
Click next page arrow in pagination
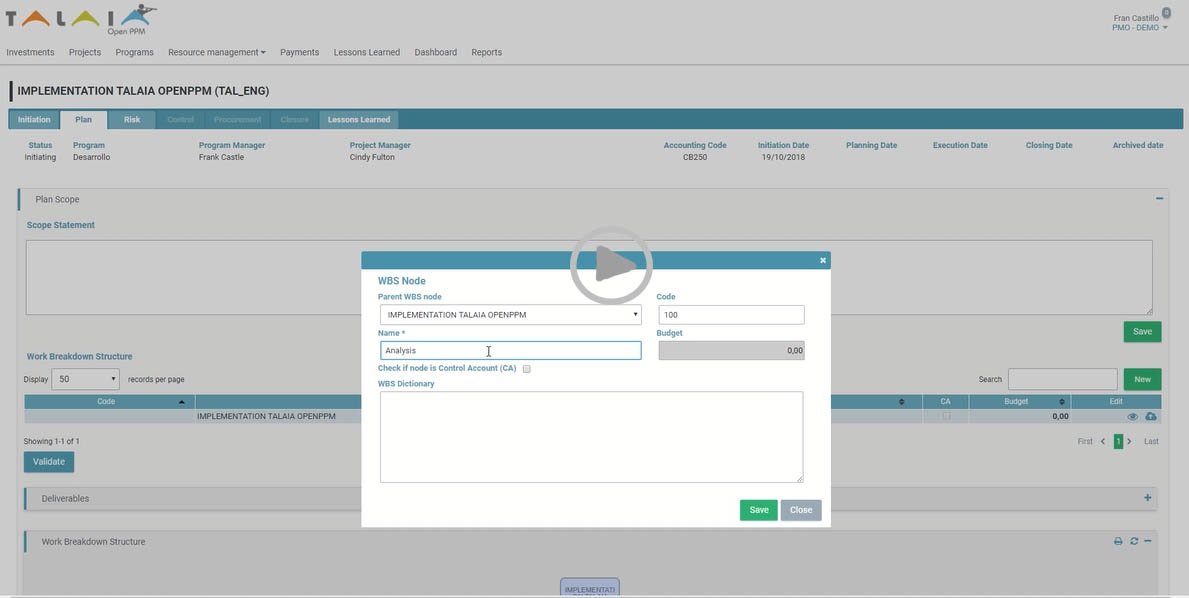pyautogui.click(x=1129, y=441)
